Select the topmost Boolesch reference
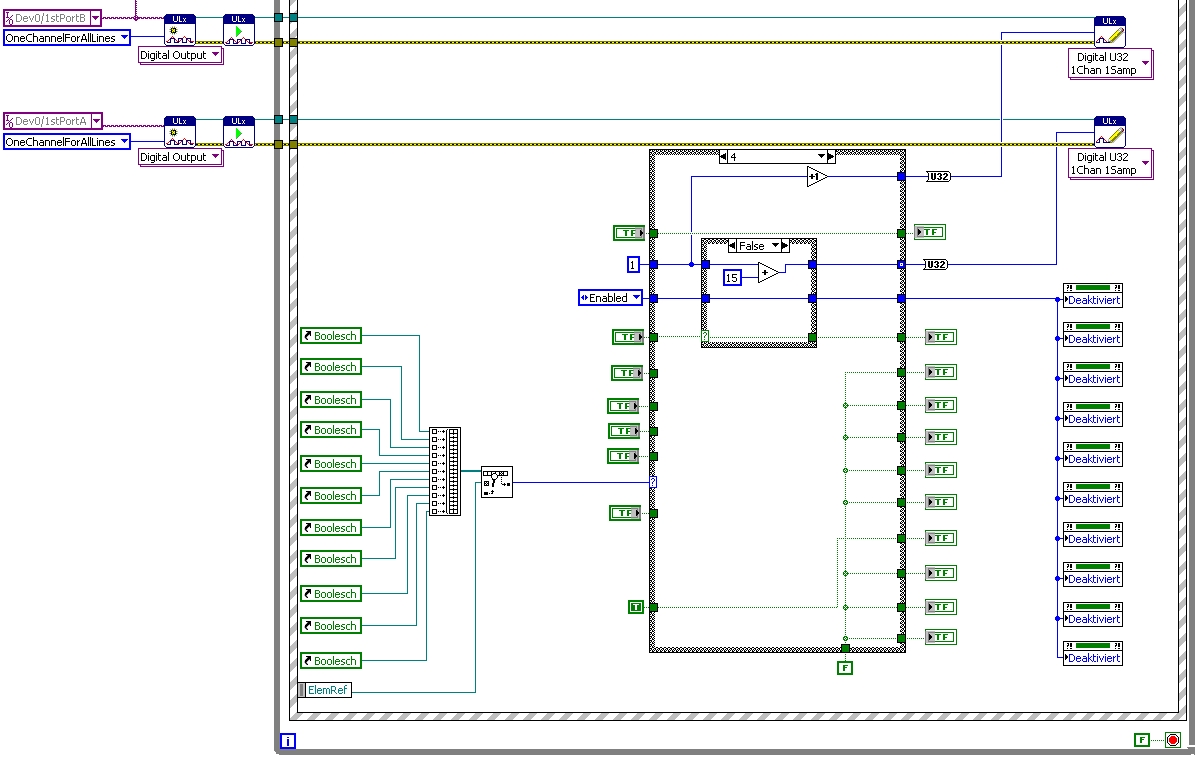Screen dimensions: 1199x760 tap(330, 336)
